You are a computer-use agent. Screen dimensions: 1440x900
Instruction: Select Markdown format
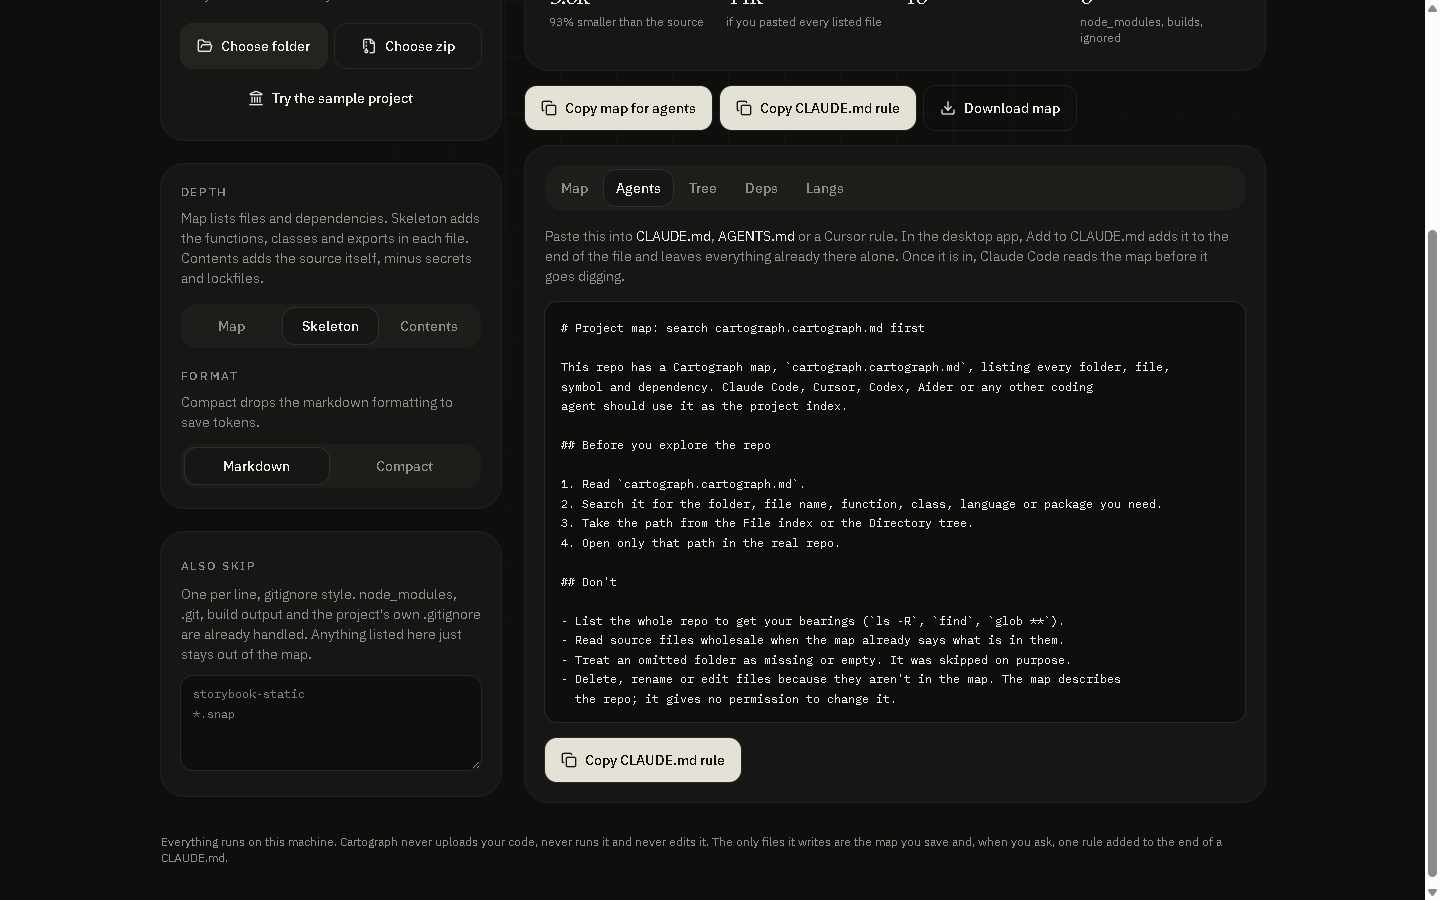click(257, 466)
